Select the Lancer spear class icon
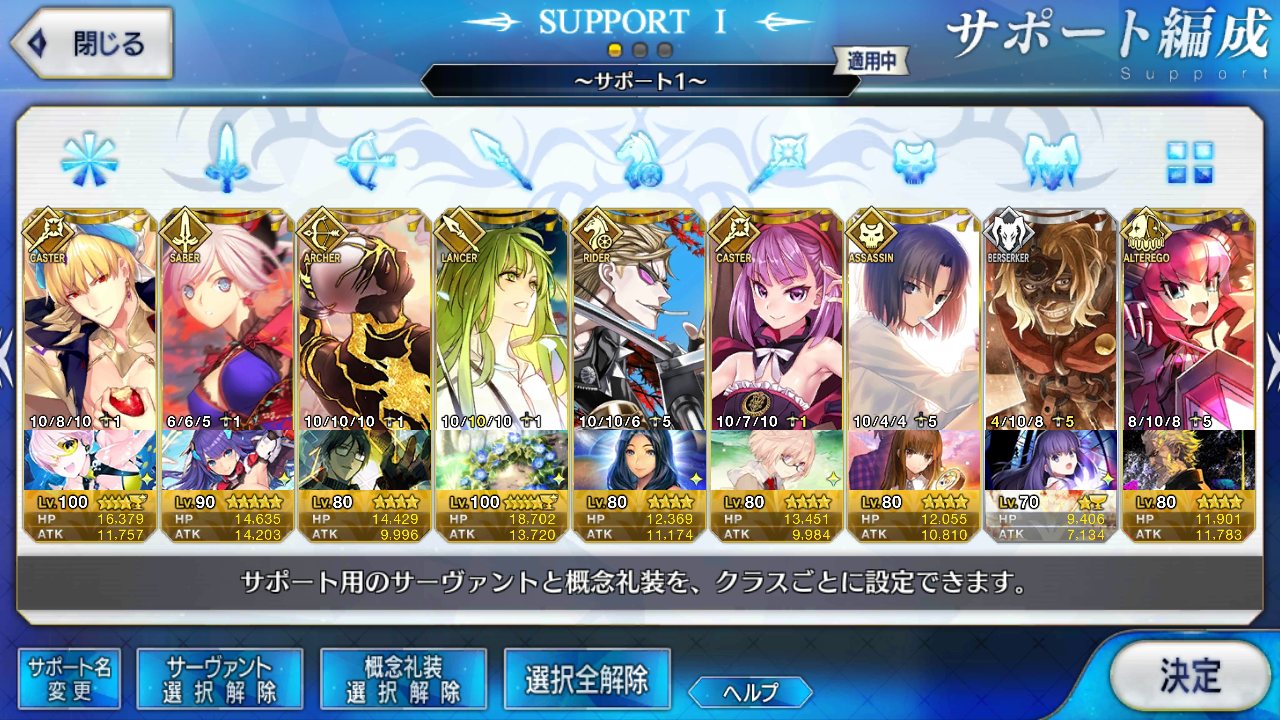 click(501, 159)
